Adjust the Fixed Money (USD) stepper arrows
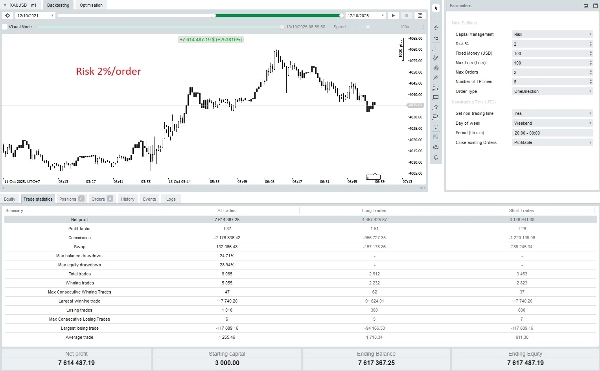The image size is (600, 371). [590, 53]
